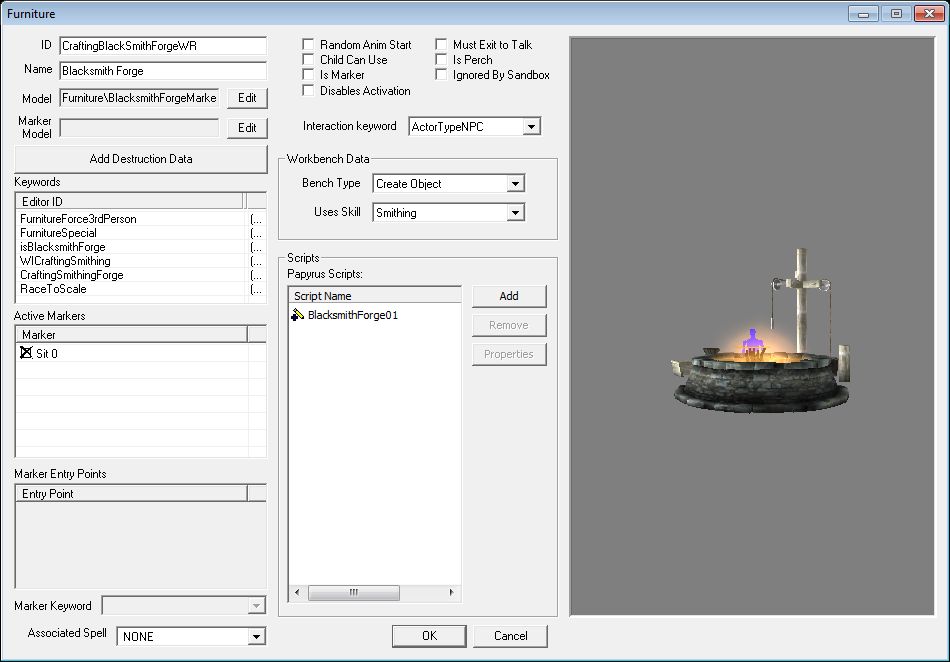Open Interaction keyword dropdown
This screenshot has height=662, width=950.
click(531, 127)
